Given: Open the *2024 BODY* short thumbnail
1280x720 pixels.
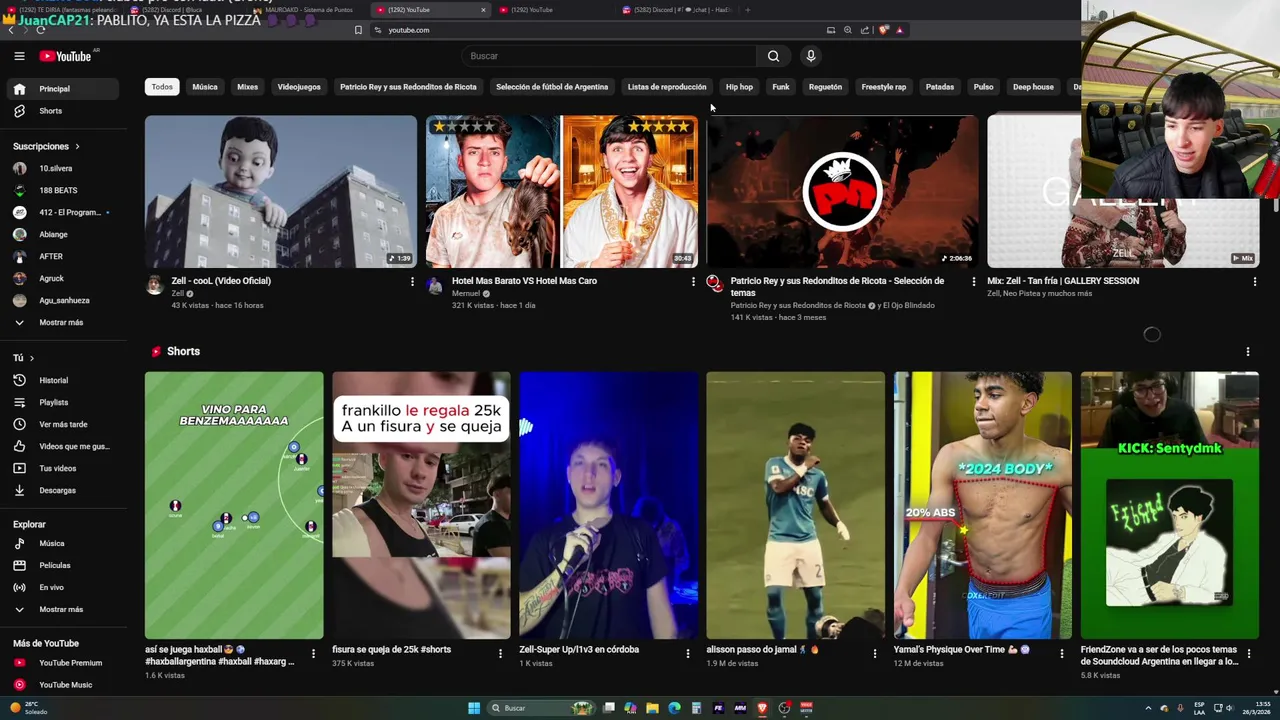Looking at the screenshot, I should (x=982, y=505).
